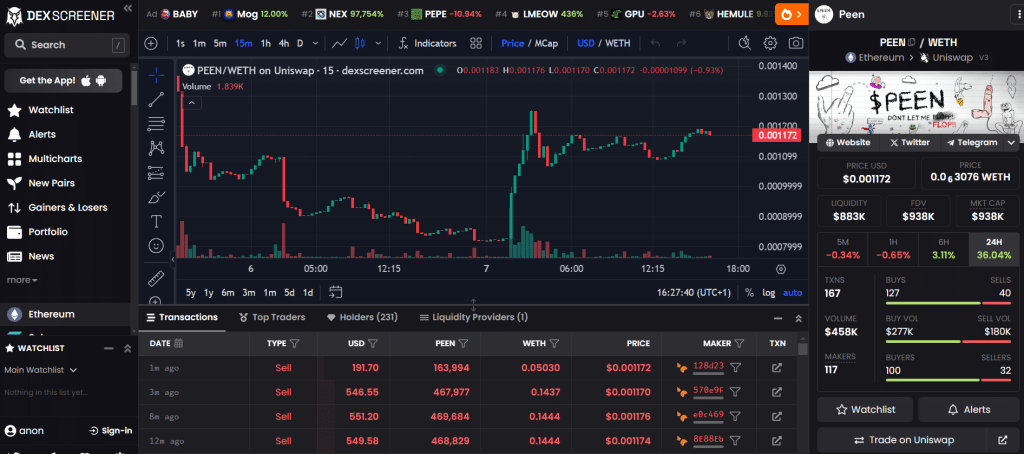Open the timeframe dropdown arrow after D
1024x454 pixels.
(315, 44)
